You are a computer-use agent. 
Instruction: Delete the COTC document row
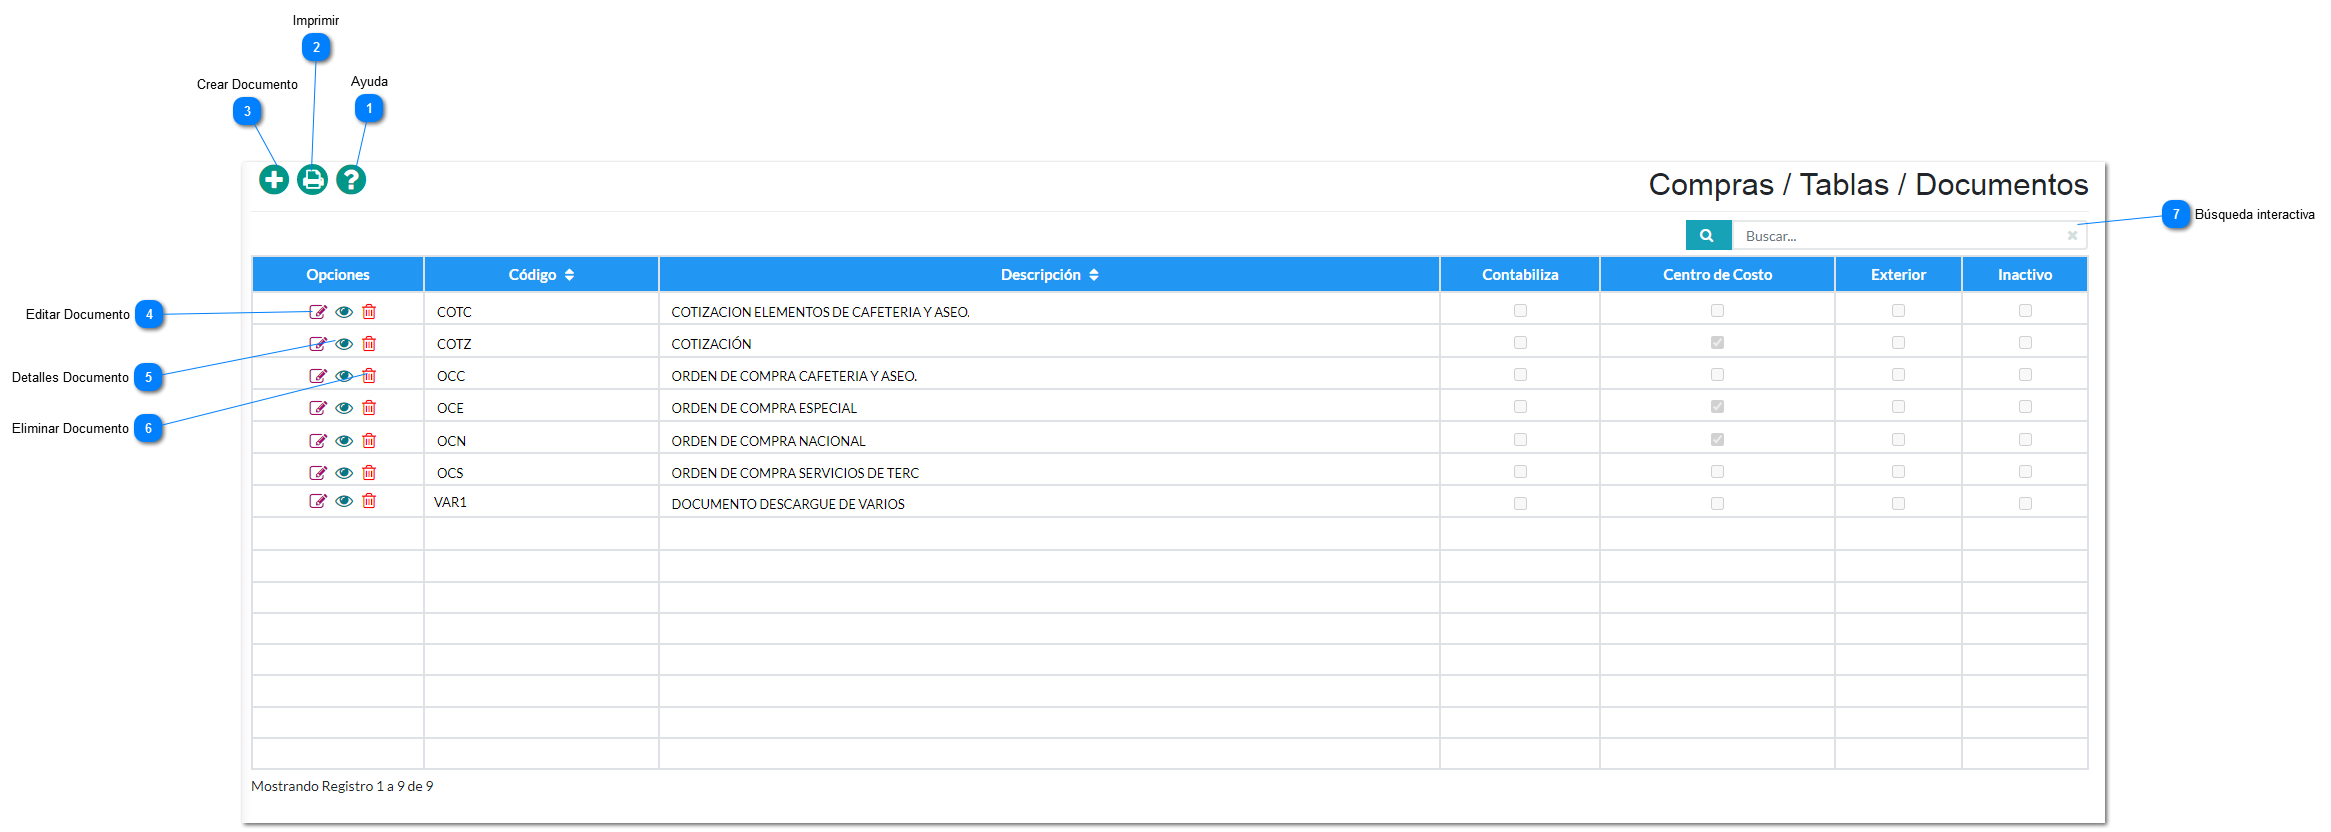[369, 312]
